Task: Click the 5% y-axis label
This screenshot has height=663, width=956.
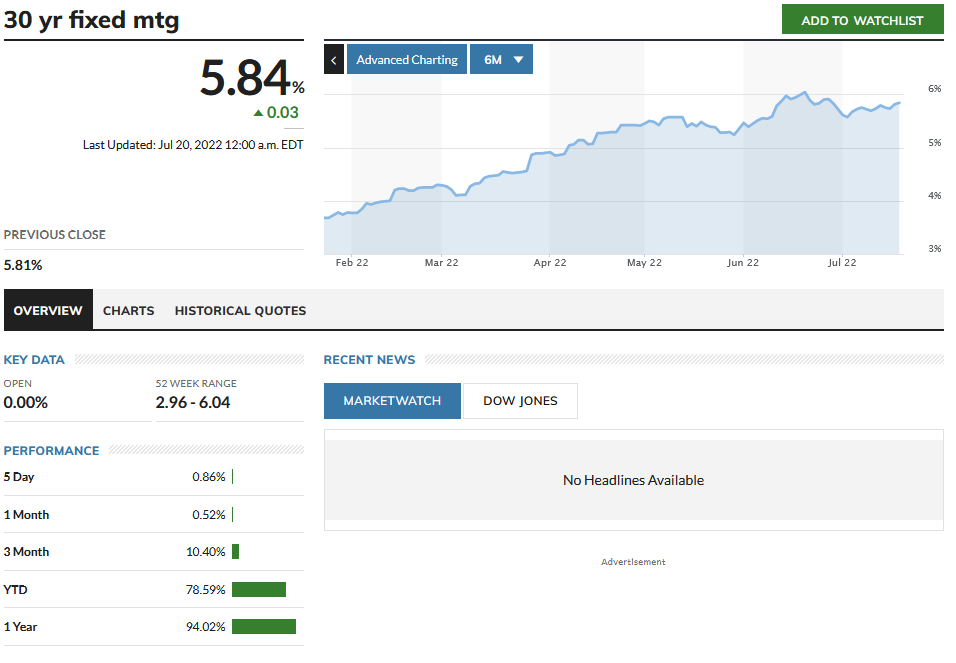Action: (x=935, y=142)
